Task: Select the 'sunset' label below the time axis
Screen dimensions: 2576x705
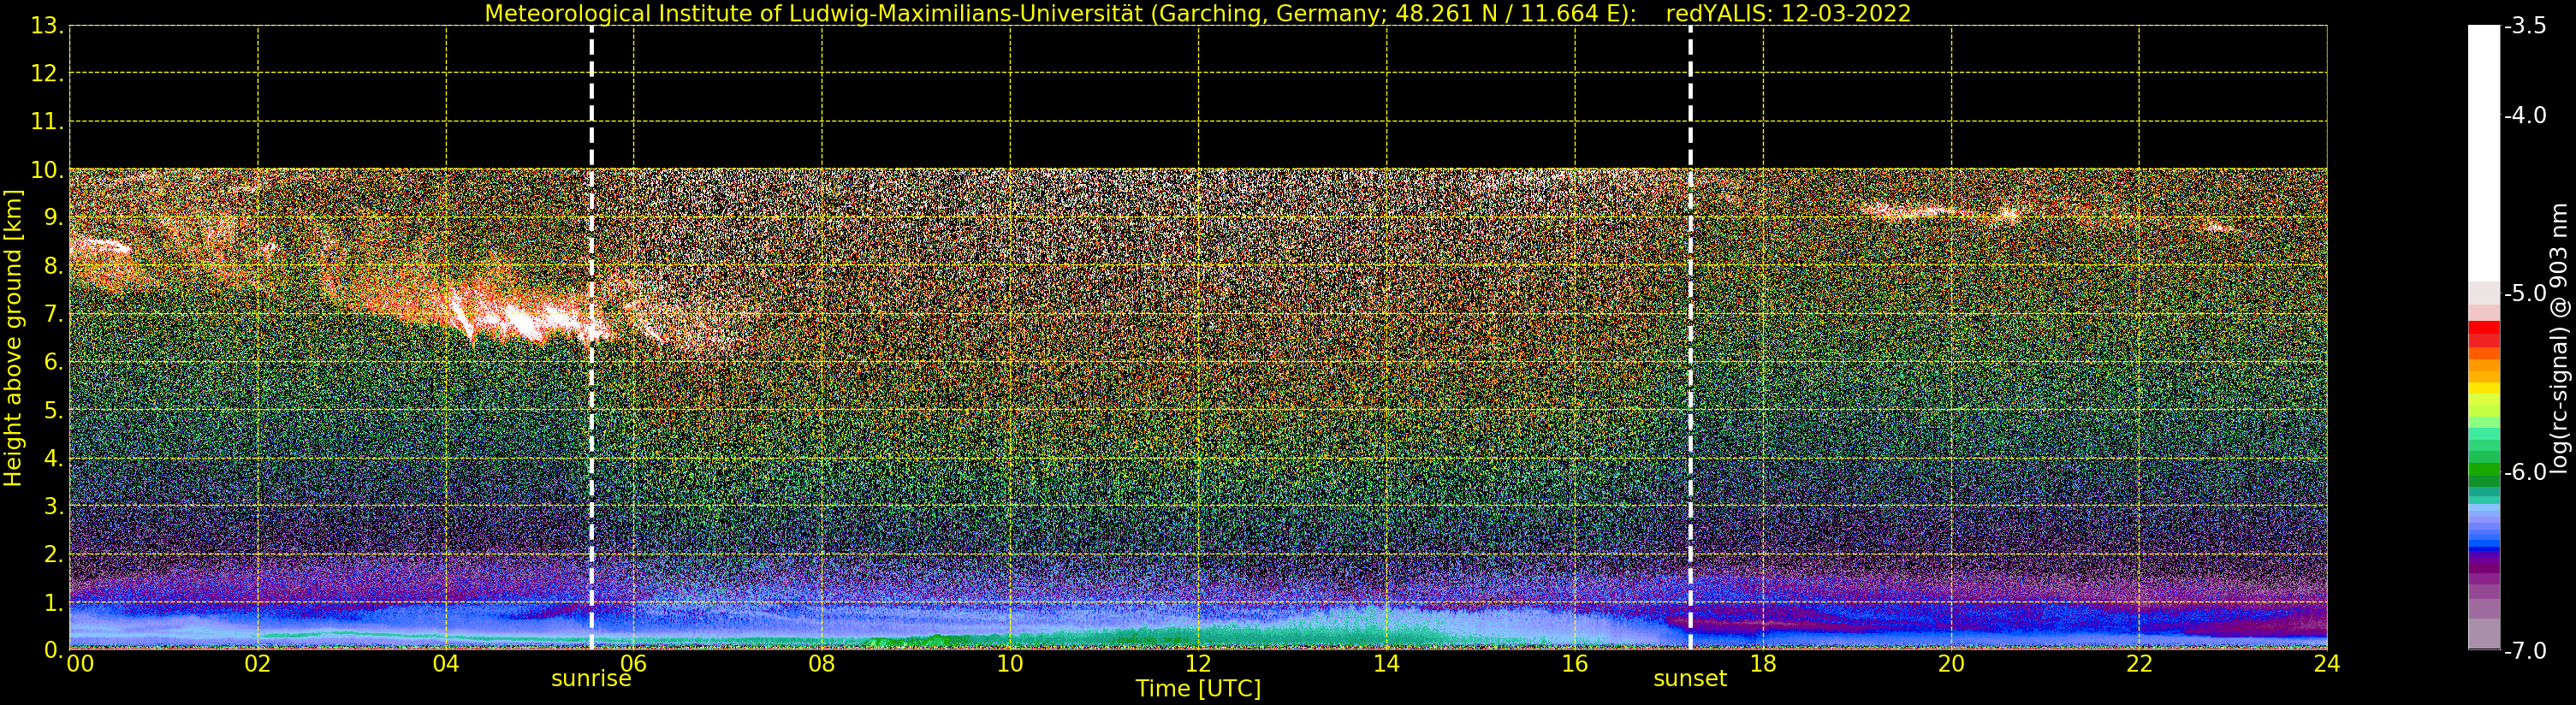Action: 1689,678
